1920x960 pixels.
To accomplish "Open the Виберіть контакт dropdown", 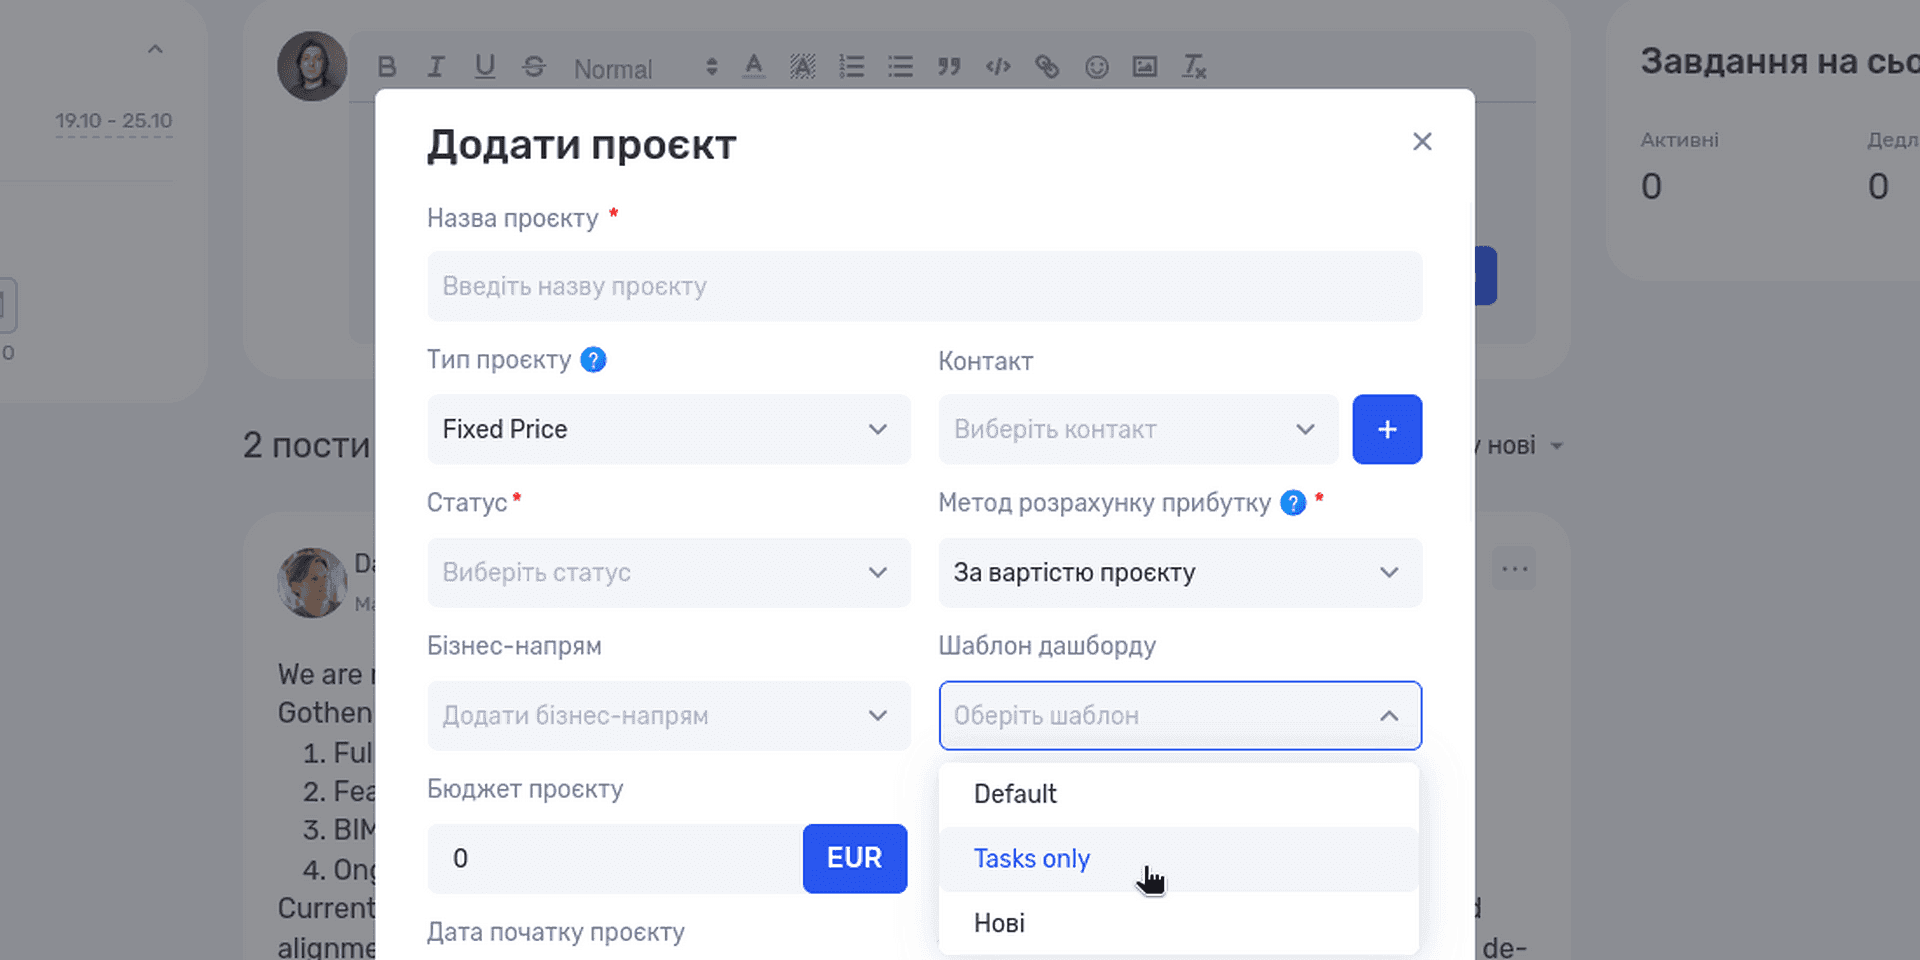I will 1138,429.
